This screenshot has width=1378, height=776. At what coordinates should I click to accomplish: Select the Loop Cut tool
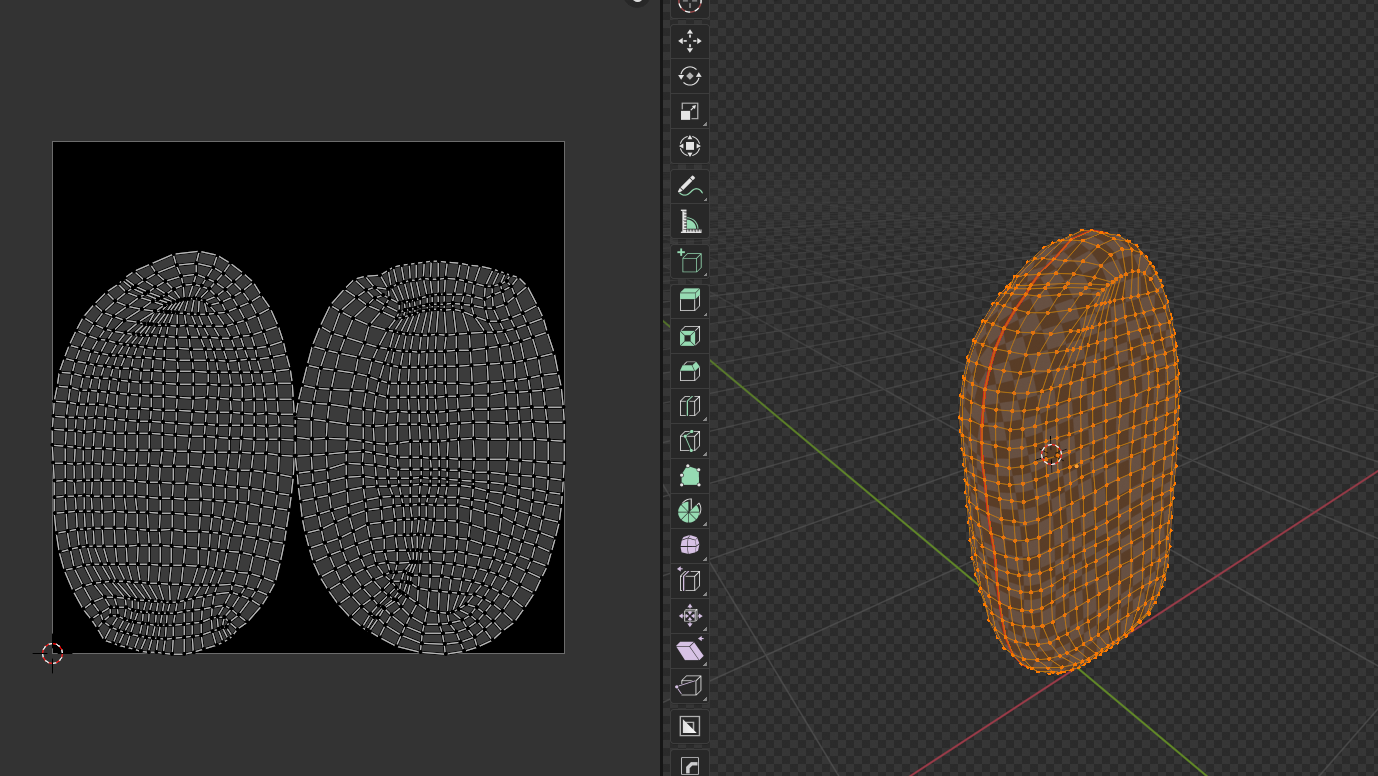(x=690, y=406)
